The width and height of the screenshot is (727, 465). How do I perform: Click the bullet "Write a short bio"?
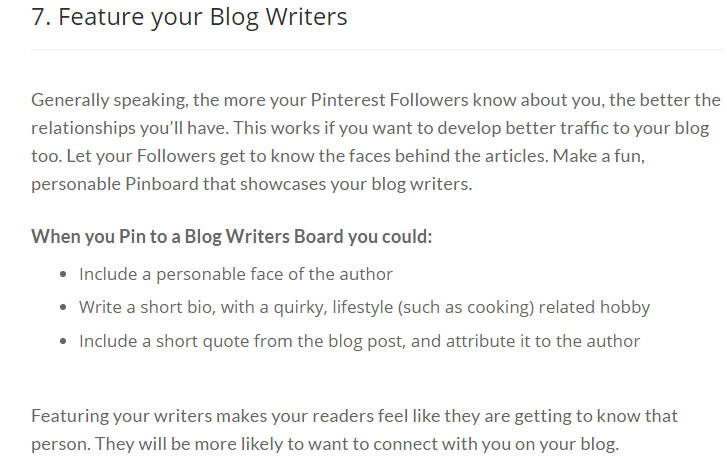pyautogui.click(x=364, y=308)
